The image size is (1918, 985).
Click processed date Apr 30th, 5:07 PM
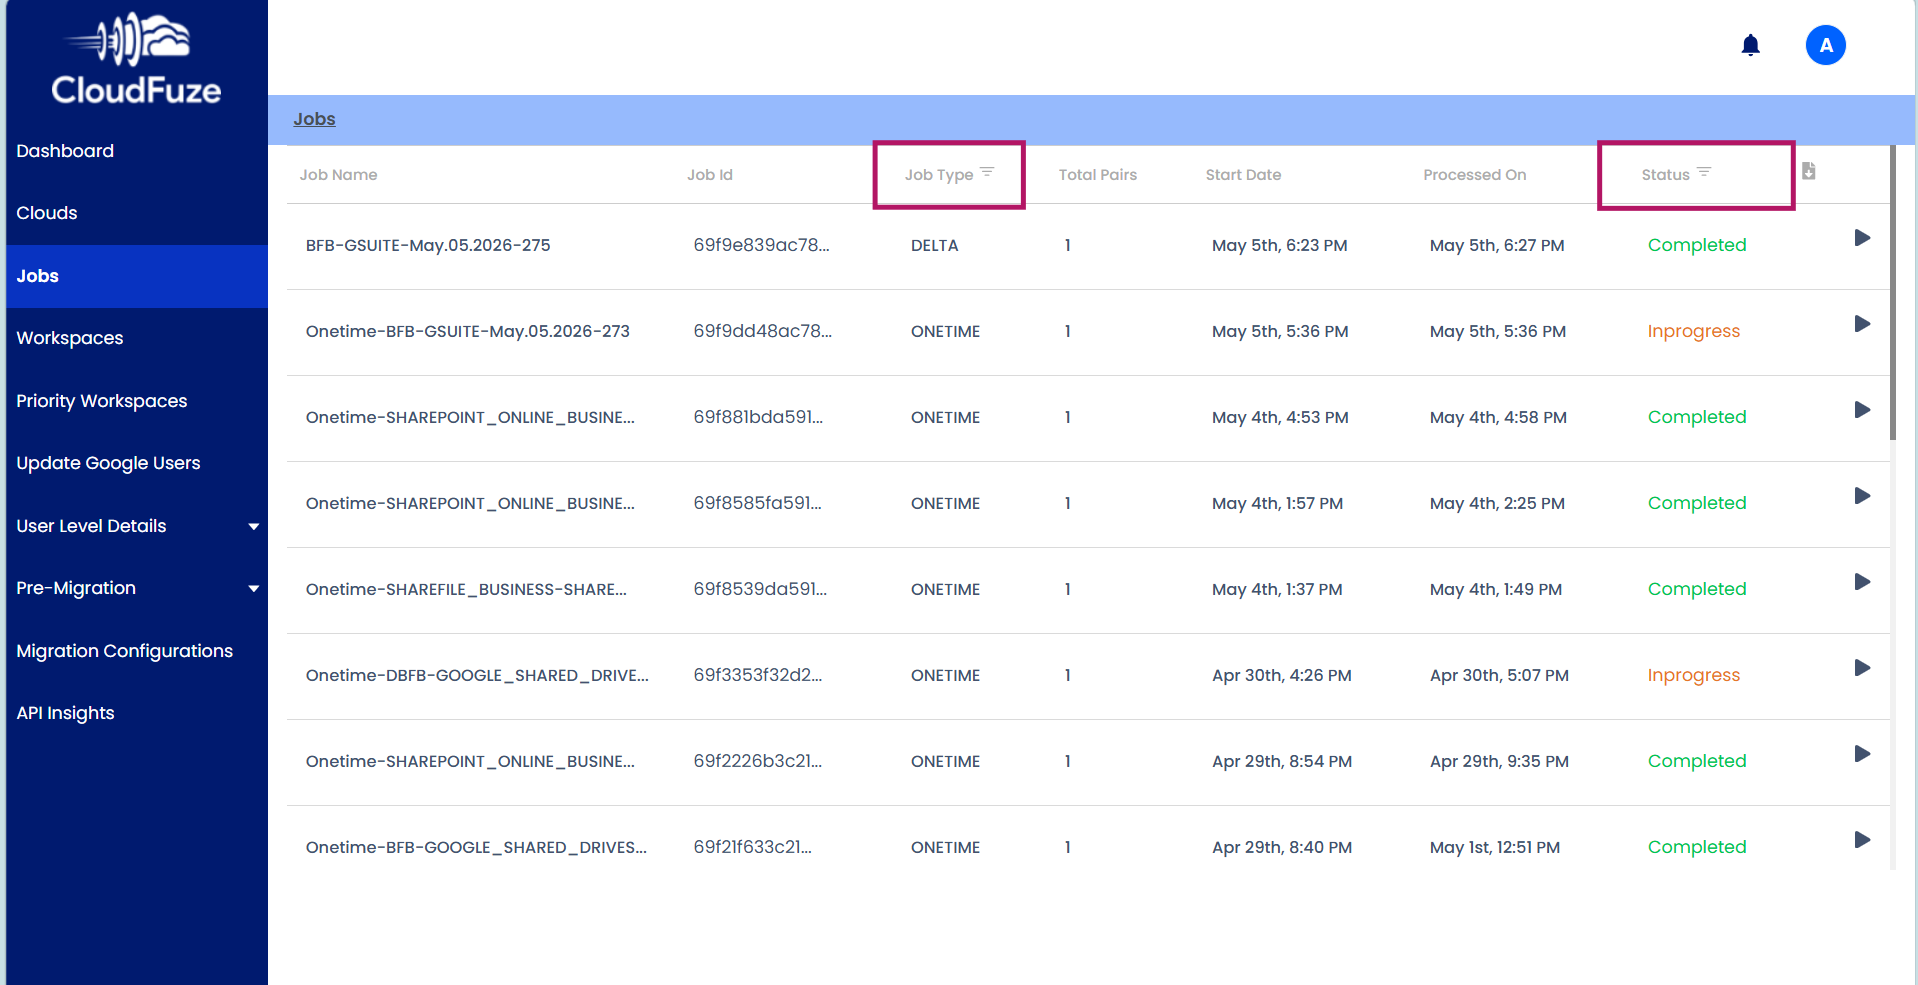1498,675
